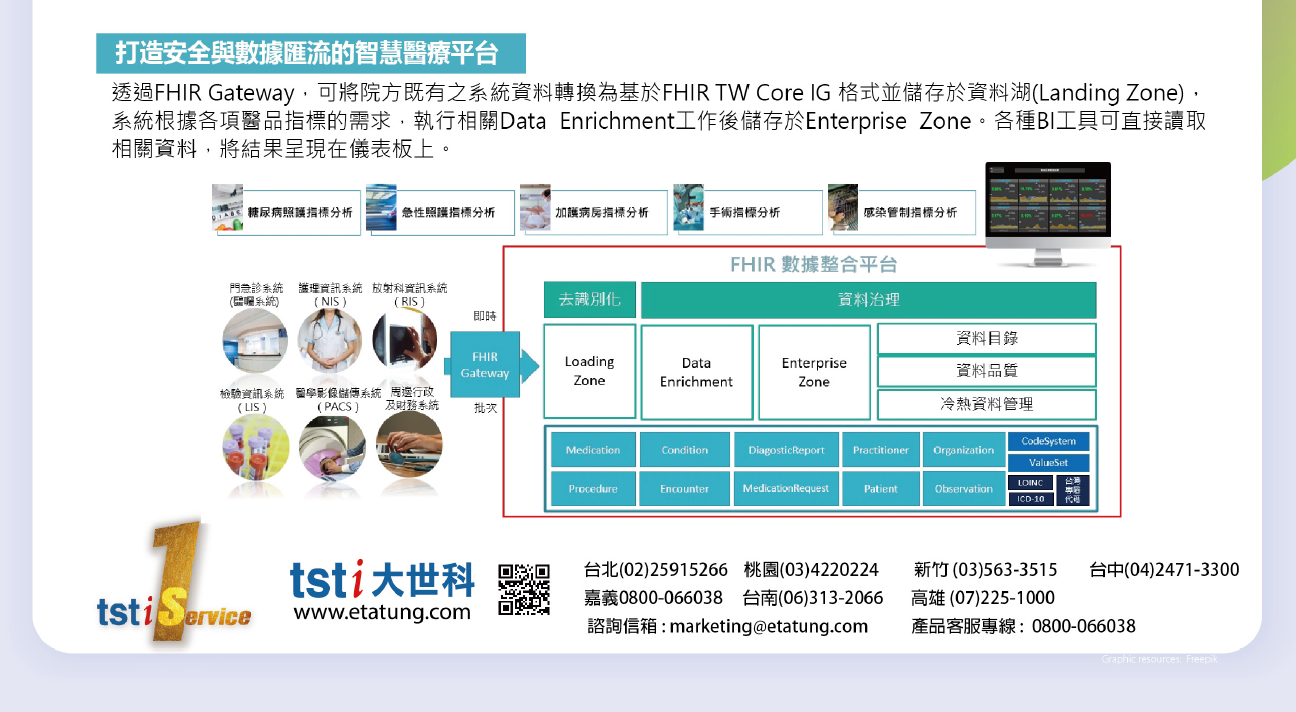Screen dimensions: 1296x712
Task: Open the 糖尿病照護指標分析 tab
Action: pos(286,212)
